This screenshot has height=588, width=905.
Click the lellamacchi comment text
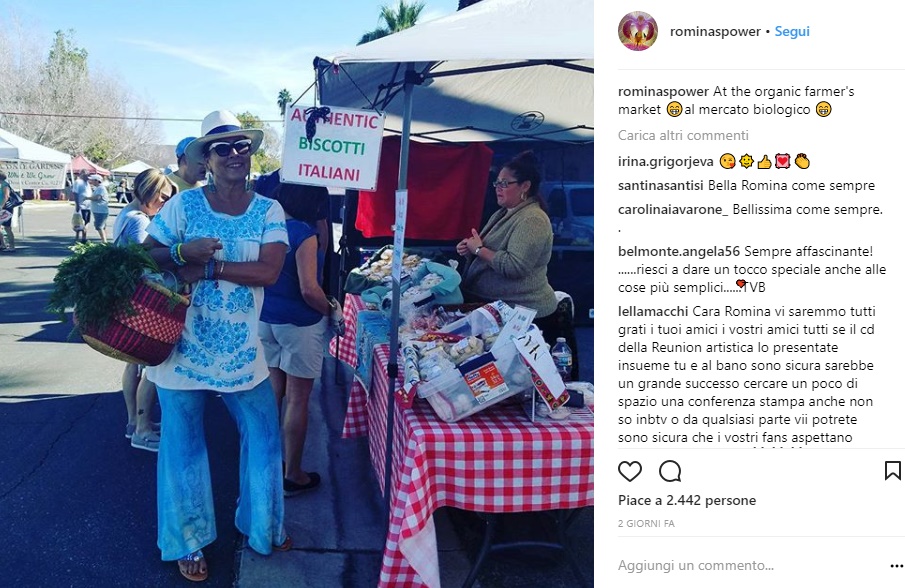point(747,374)
